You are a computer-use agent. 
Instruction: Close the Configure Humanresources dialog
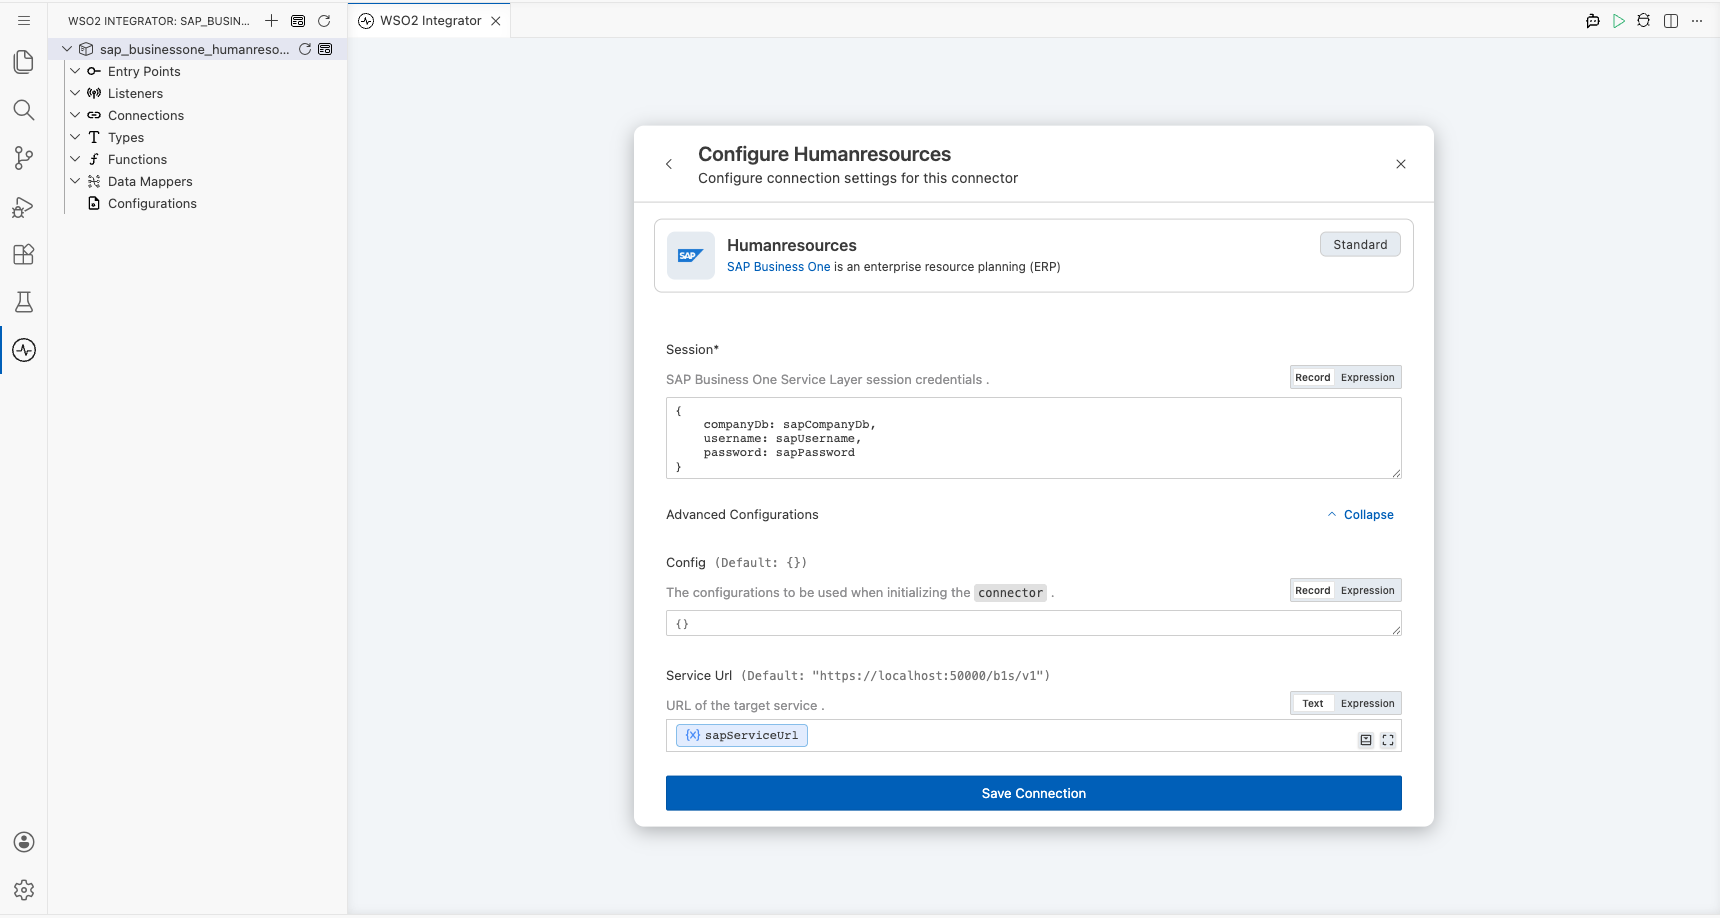1401,164
